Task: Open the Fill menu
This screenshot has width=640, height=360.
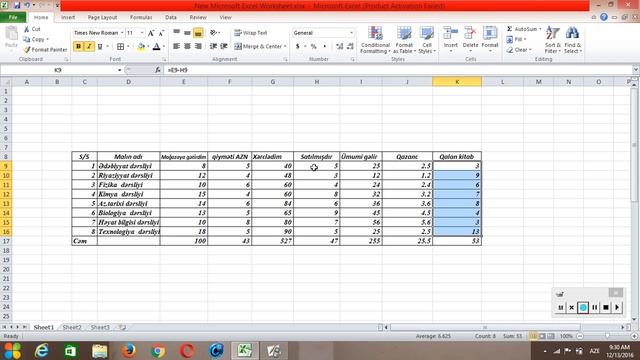Action: pos(516,40)
